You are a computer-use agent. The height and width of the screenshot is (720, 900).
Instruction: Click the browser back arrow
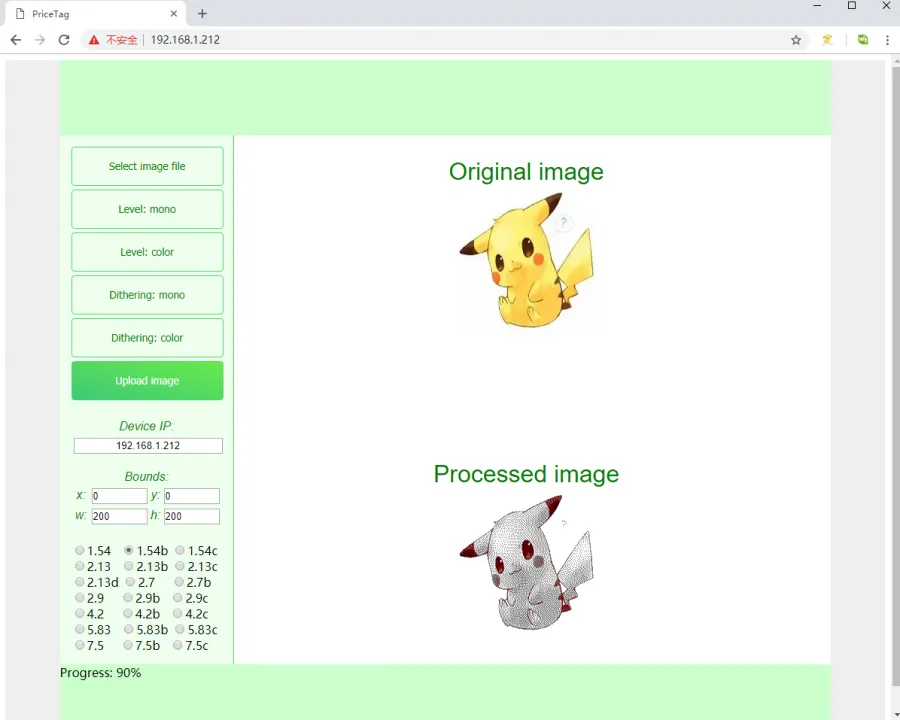click(15, 40)
